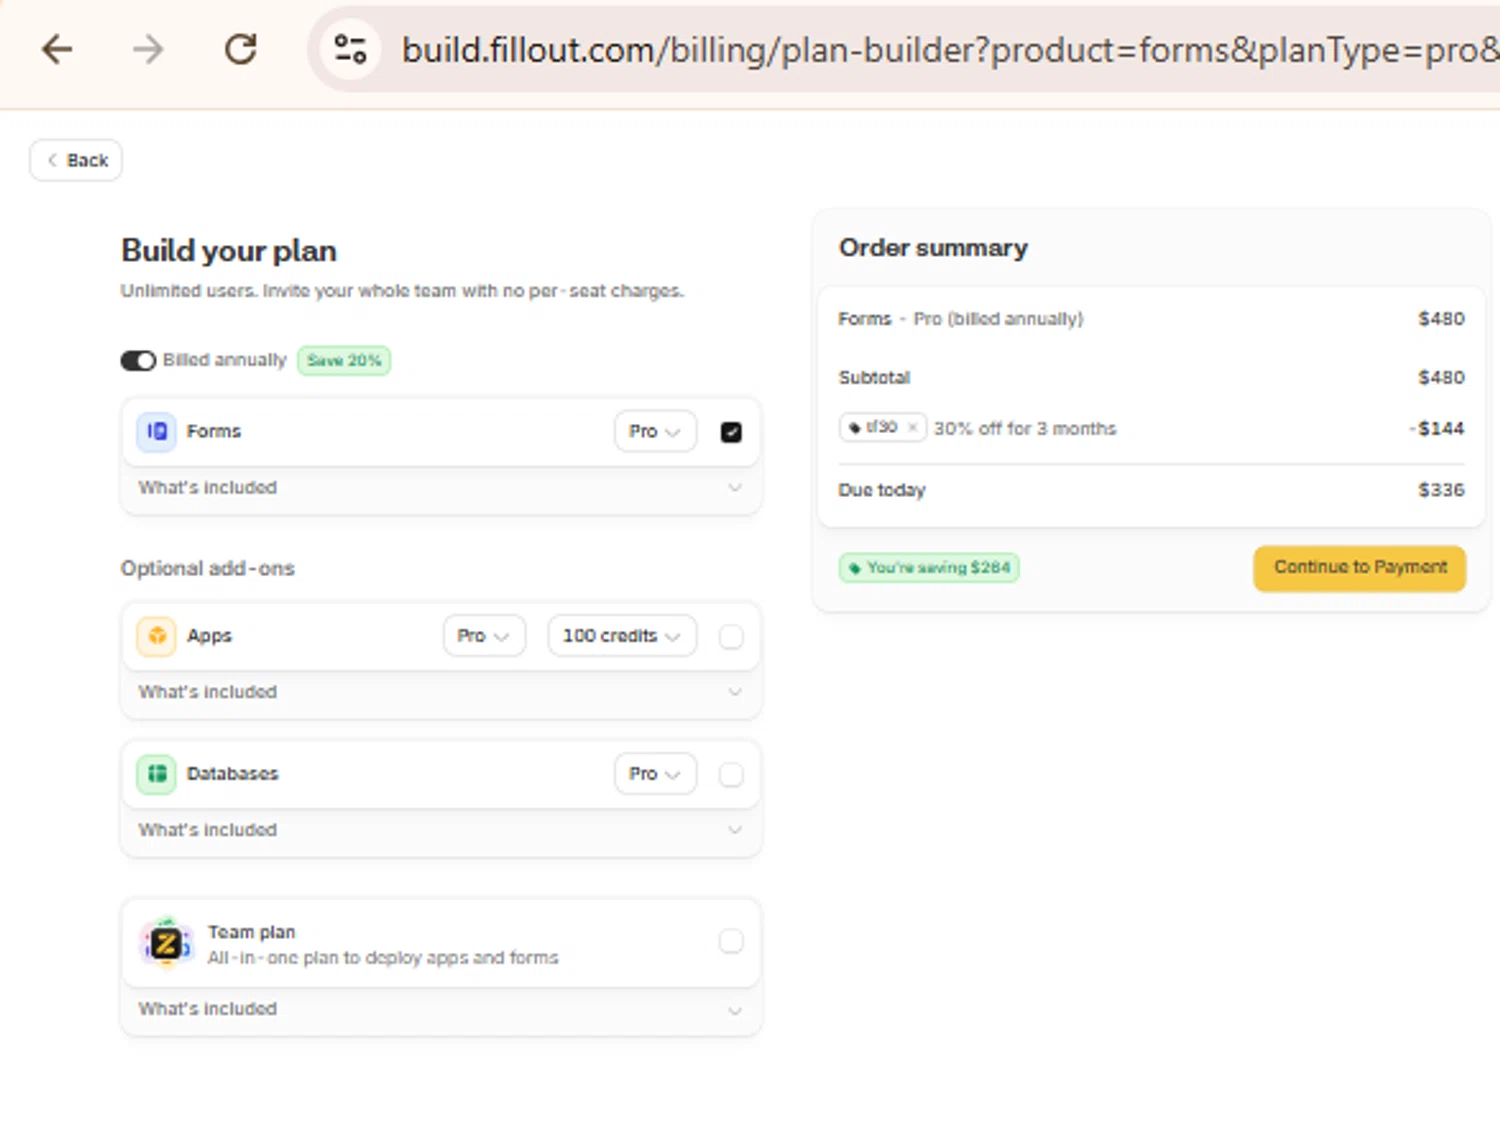Image resolution: width=1500 pixels, height=1135 pixels.
Task: Open the Apps Pro tier dropdown
Action: (x=484, y=636)
